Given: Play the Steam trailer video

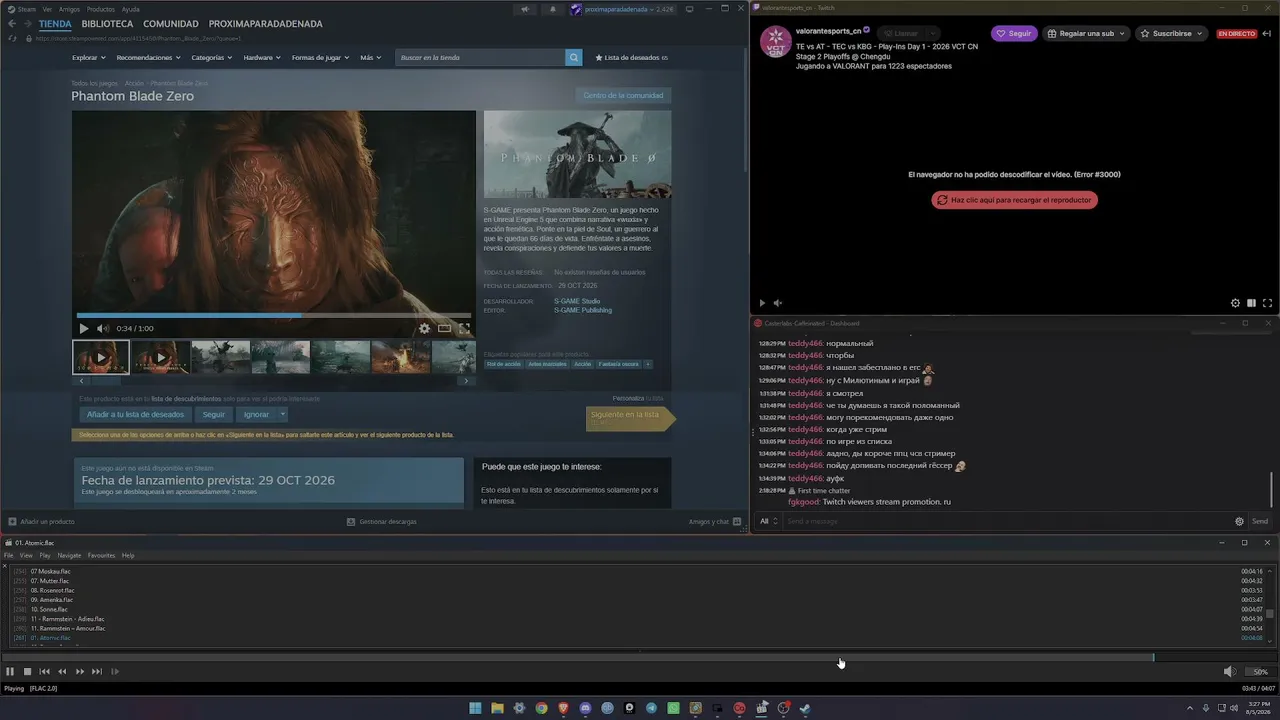Looking at the screenshot, I should (84, 328).
